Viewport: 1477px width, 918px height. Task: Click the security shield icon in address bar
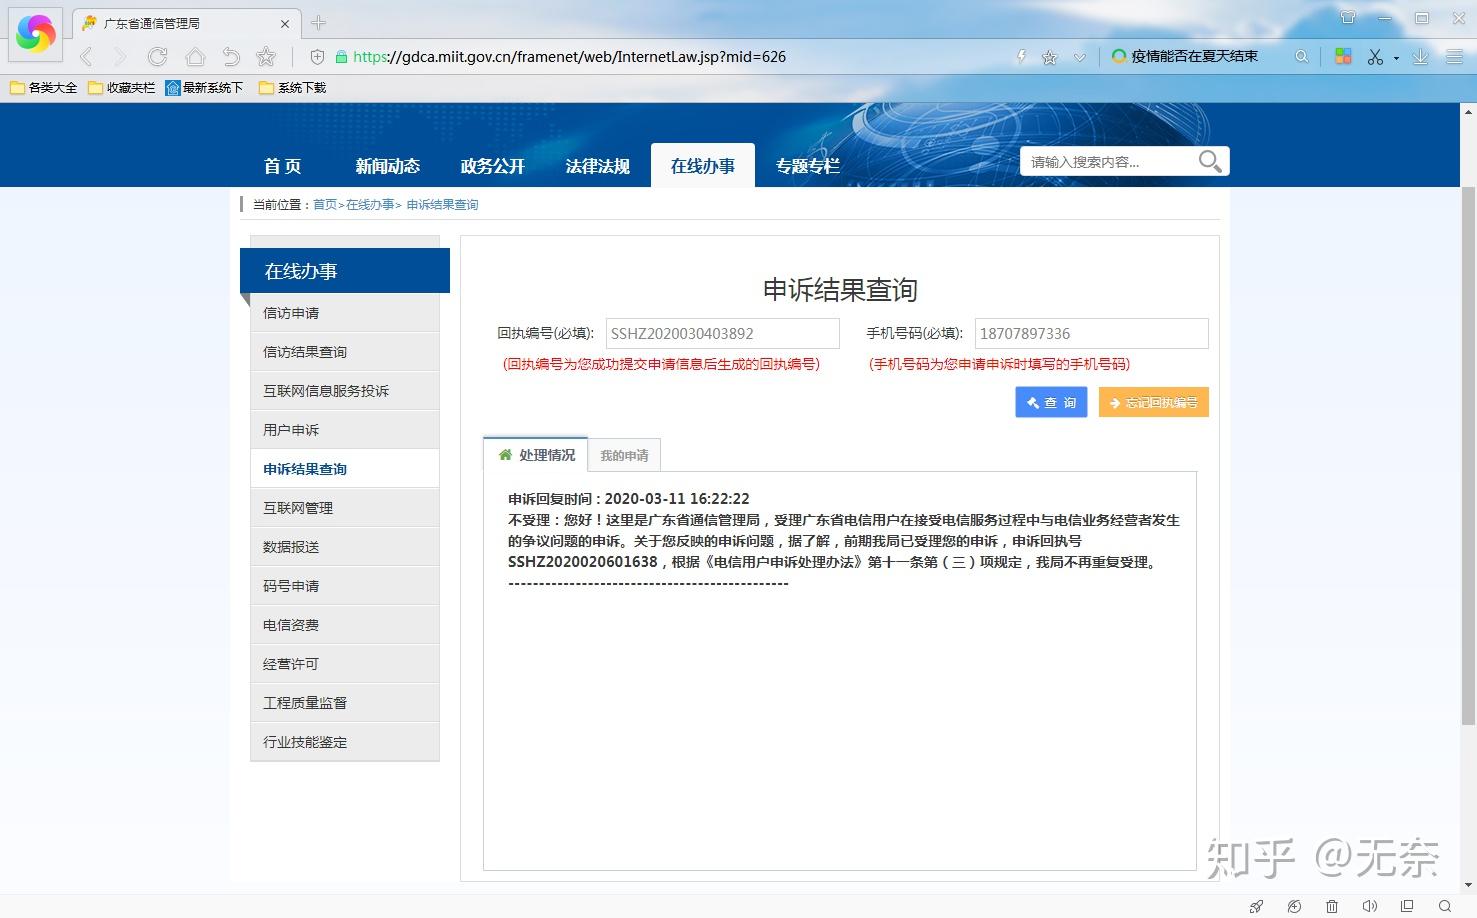click(x=318, y=57)
